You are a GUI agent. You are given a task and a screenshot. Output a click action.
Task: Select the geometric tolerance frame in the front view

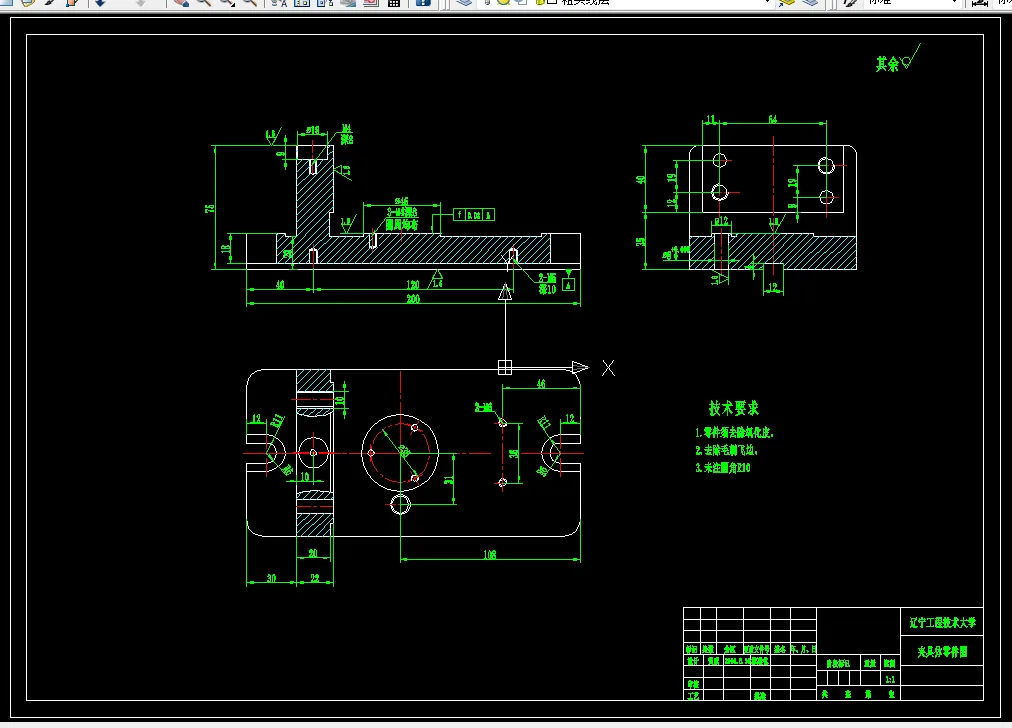(474, 215)
